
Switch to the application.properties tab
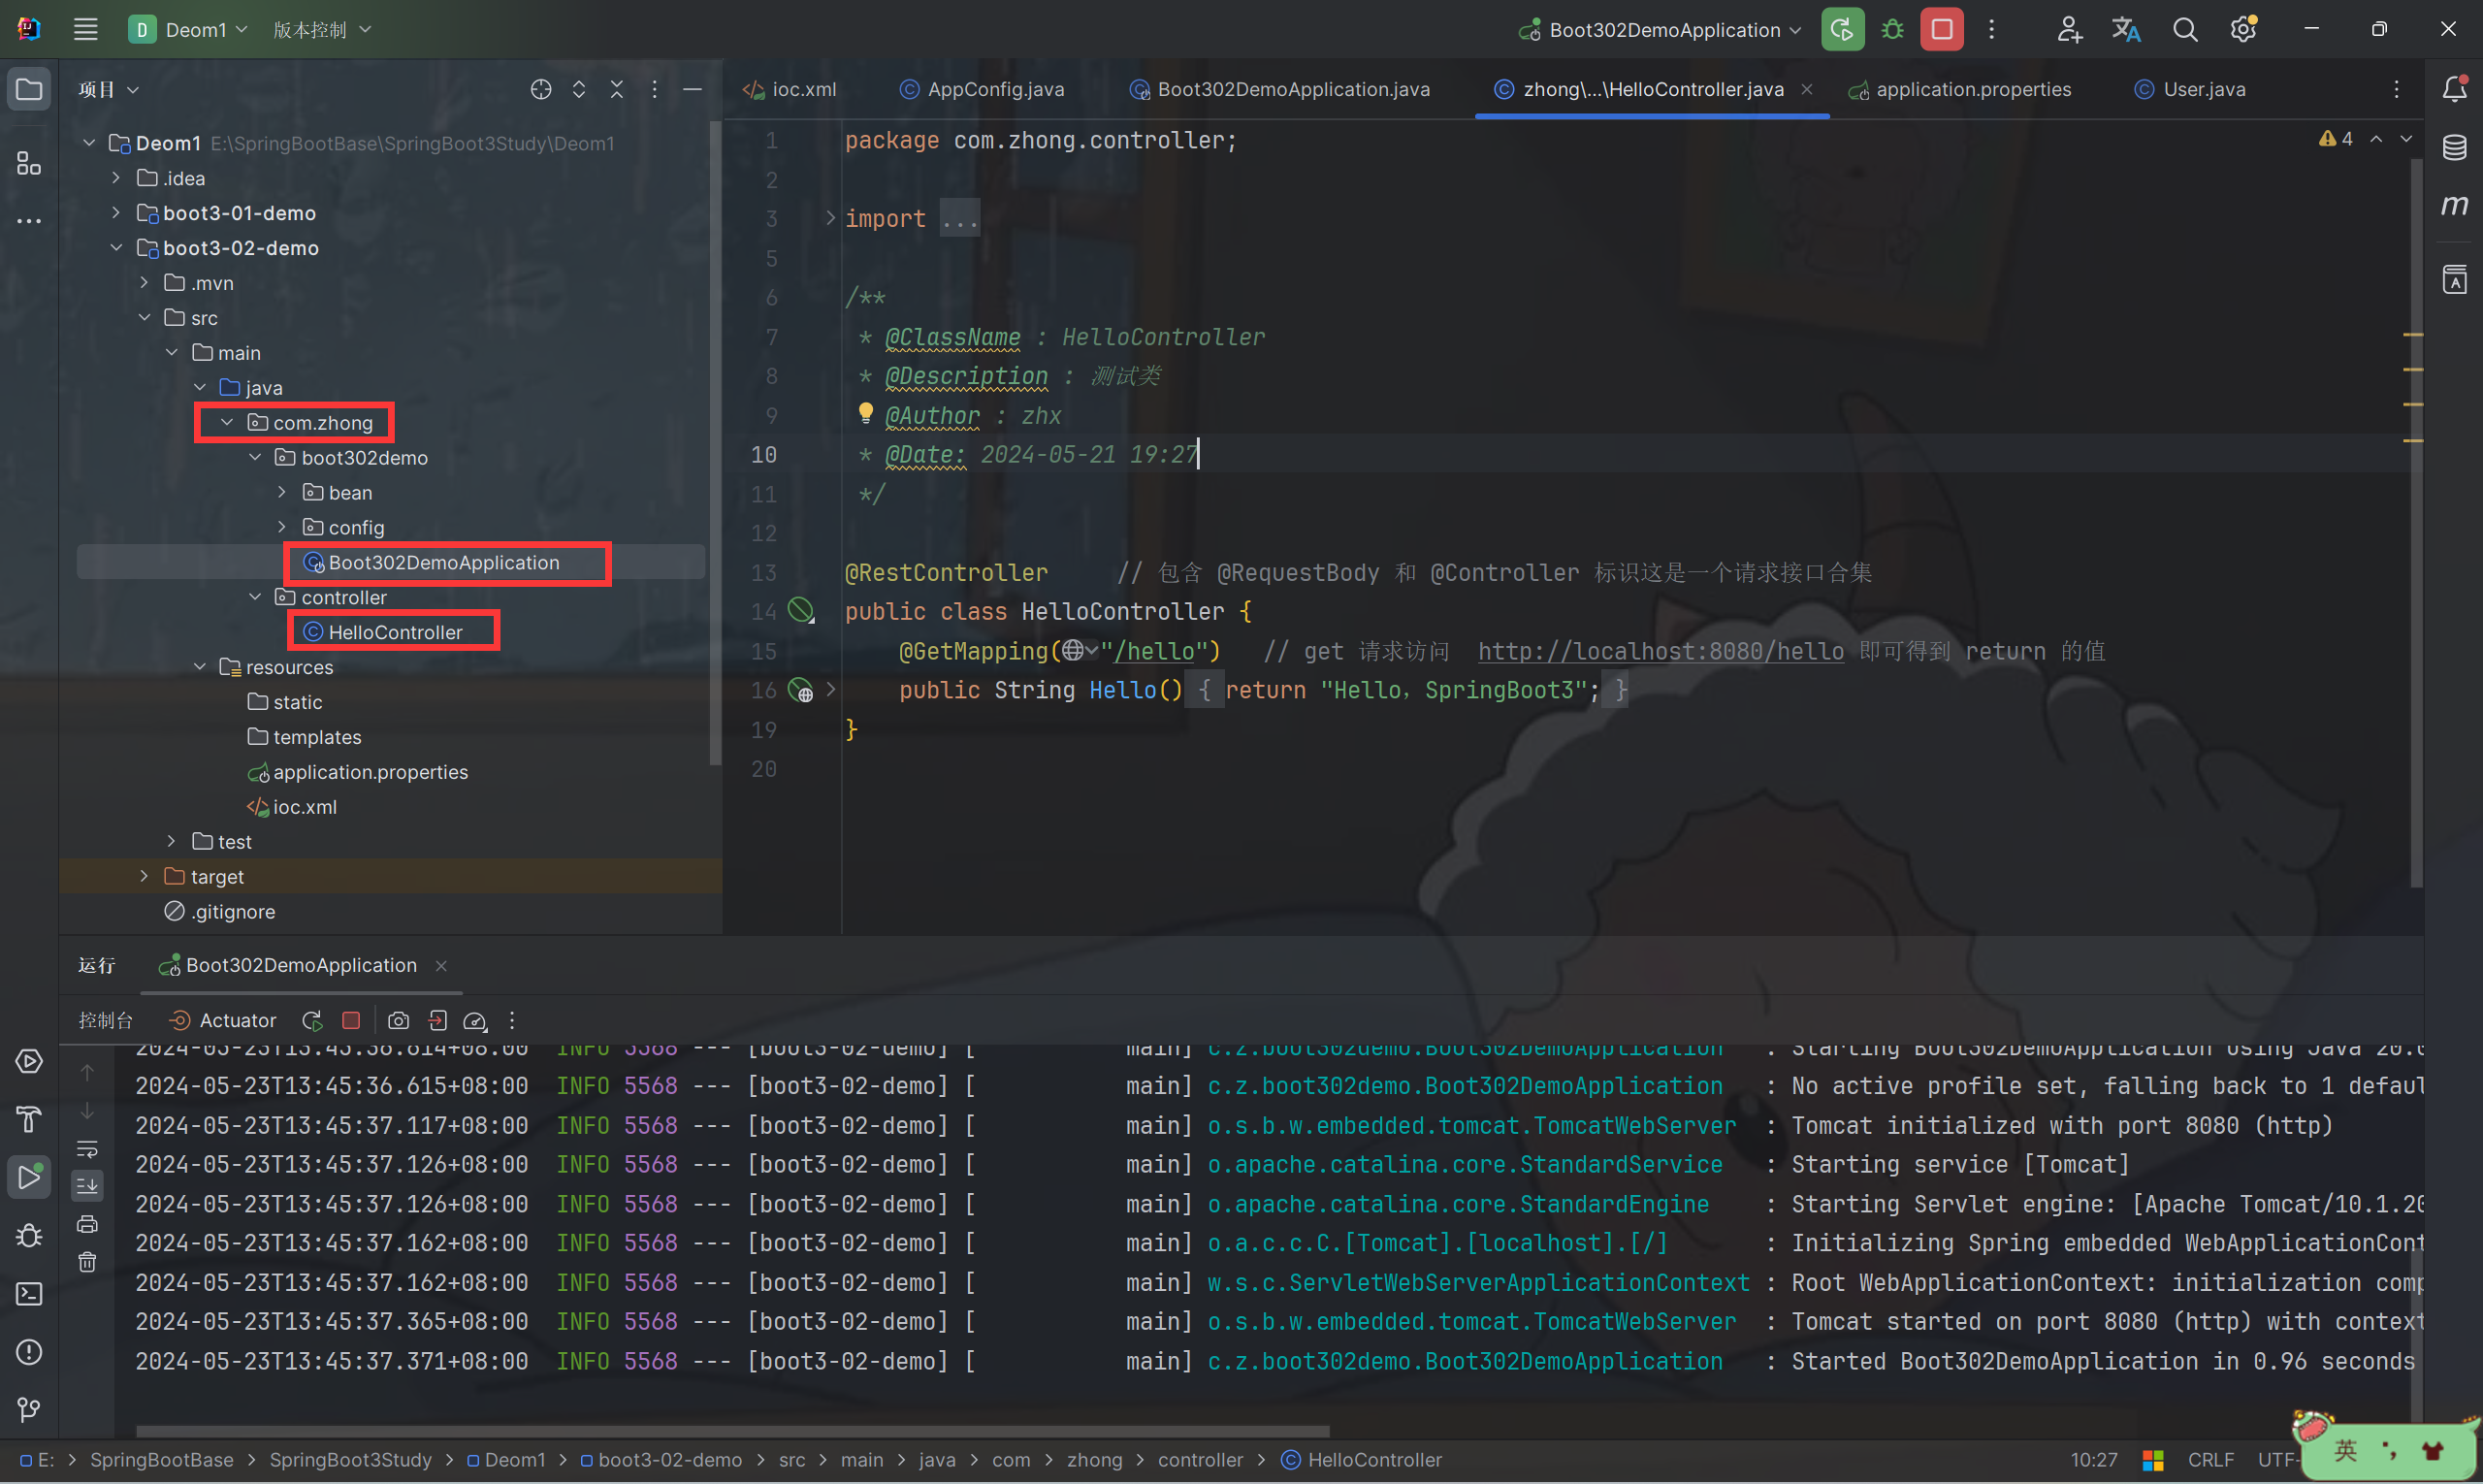[1971, 90]
